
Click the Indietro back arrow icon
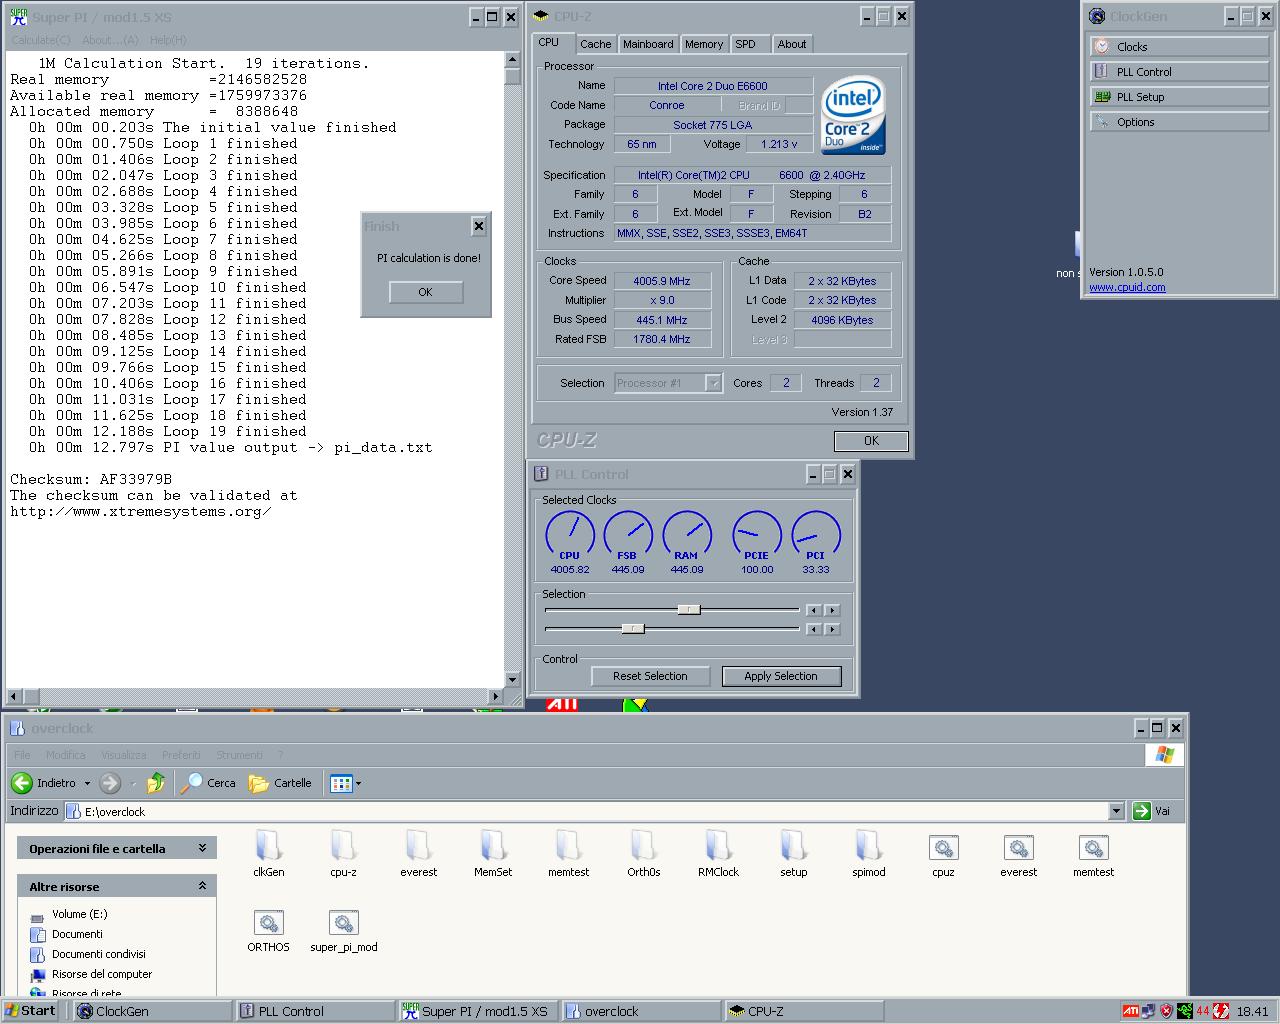pyautogui.click(x=22, y=783)
